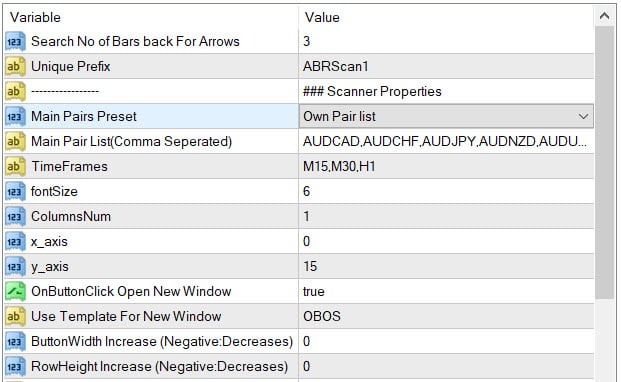Viewport: 621px width, 382px height.
Task: Click integer icon beside ColumnsNum
Action: [15, 217]
